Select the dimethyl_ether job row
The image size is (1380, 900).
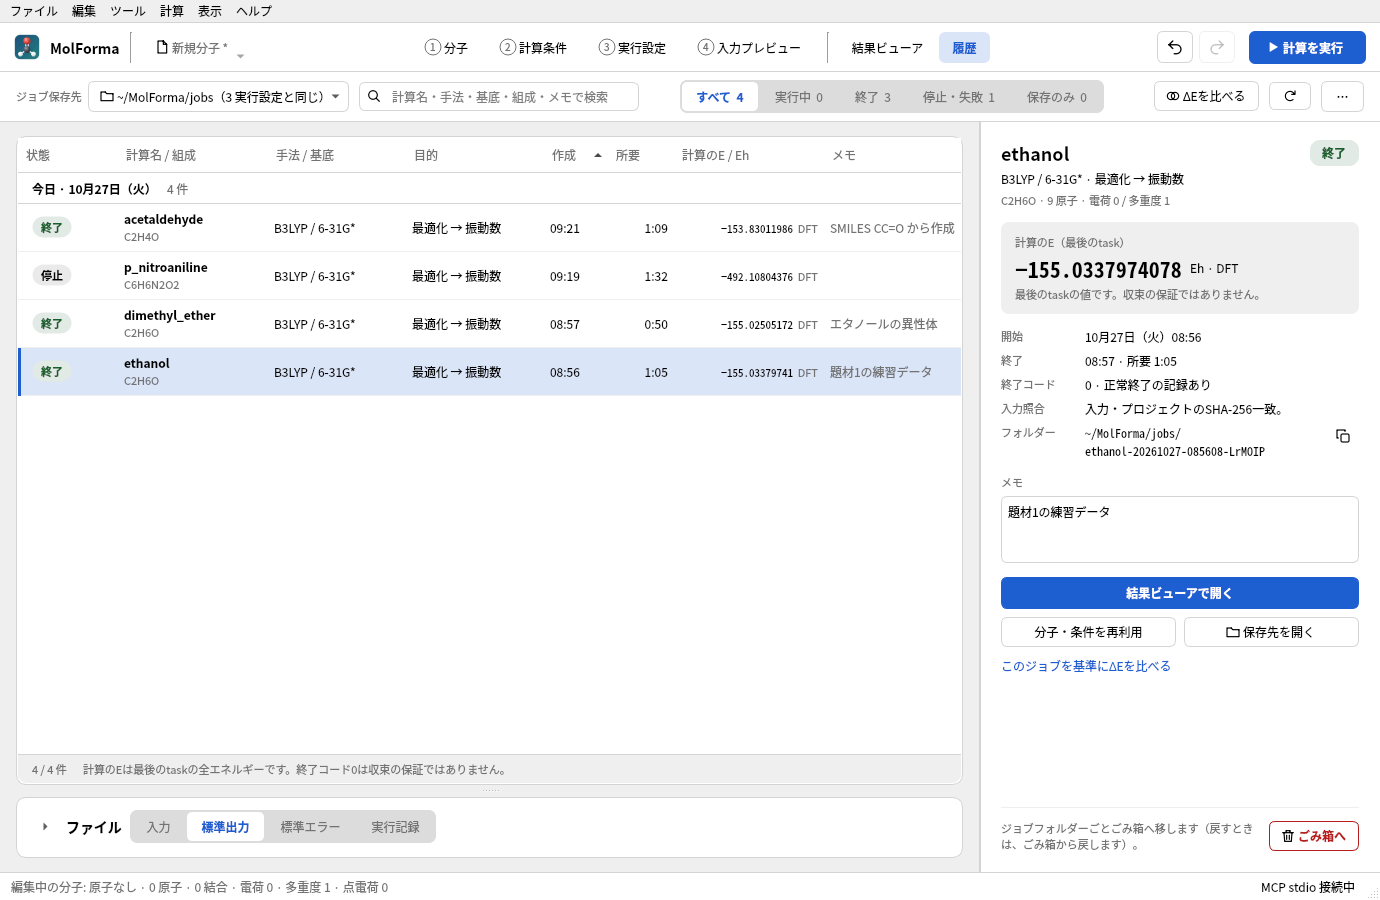point(490,324)
